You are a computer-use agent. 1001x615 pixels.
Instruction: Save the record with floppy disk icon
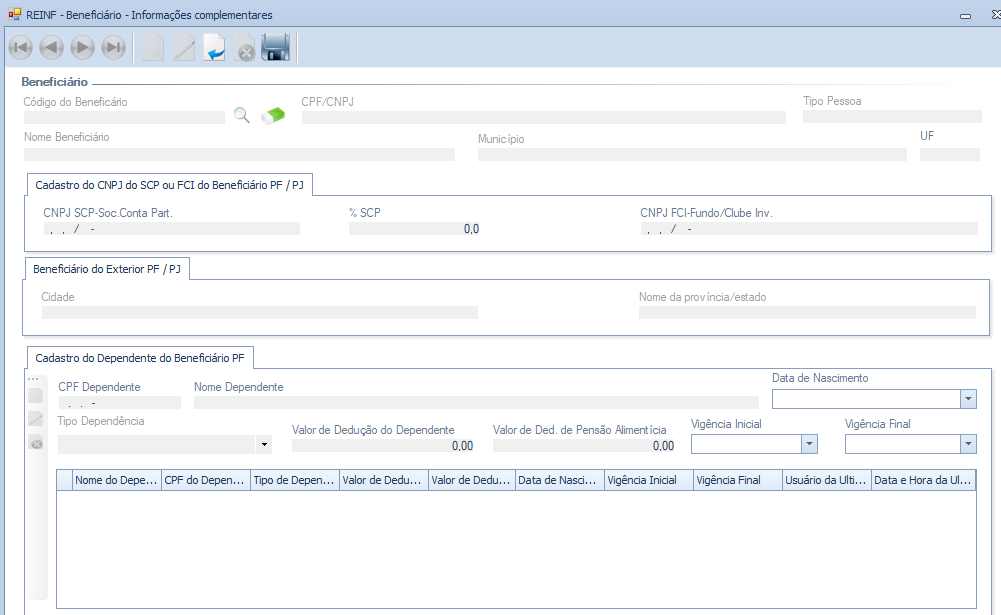pyautogui.click(x=276, y=48)
